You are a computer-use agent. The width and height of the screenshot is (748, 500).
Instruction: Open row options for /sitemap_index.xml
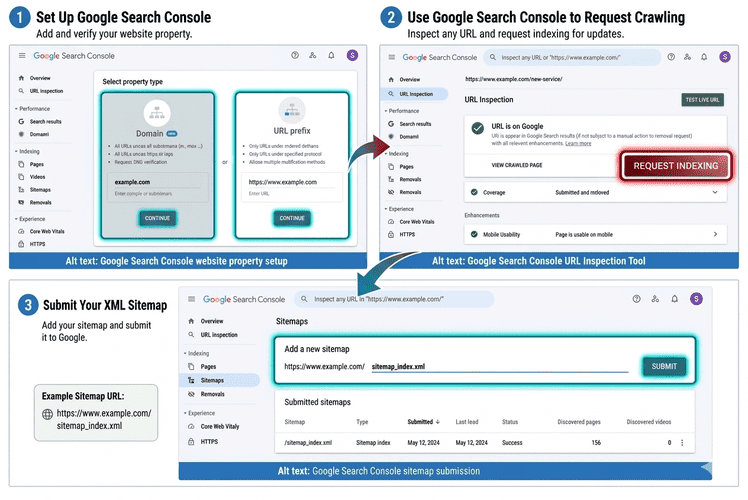[682, 443]
